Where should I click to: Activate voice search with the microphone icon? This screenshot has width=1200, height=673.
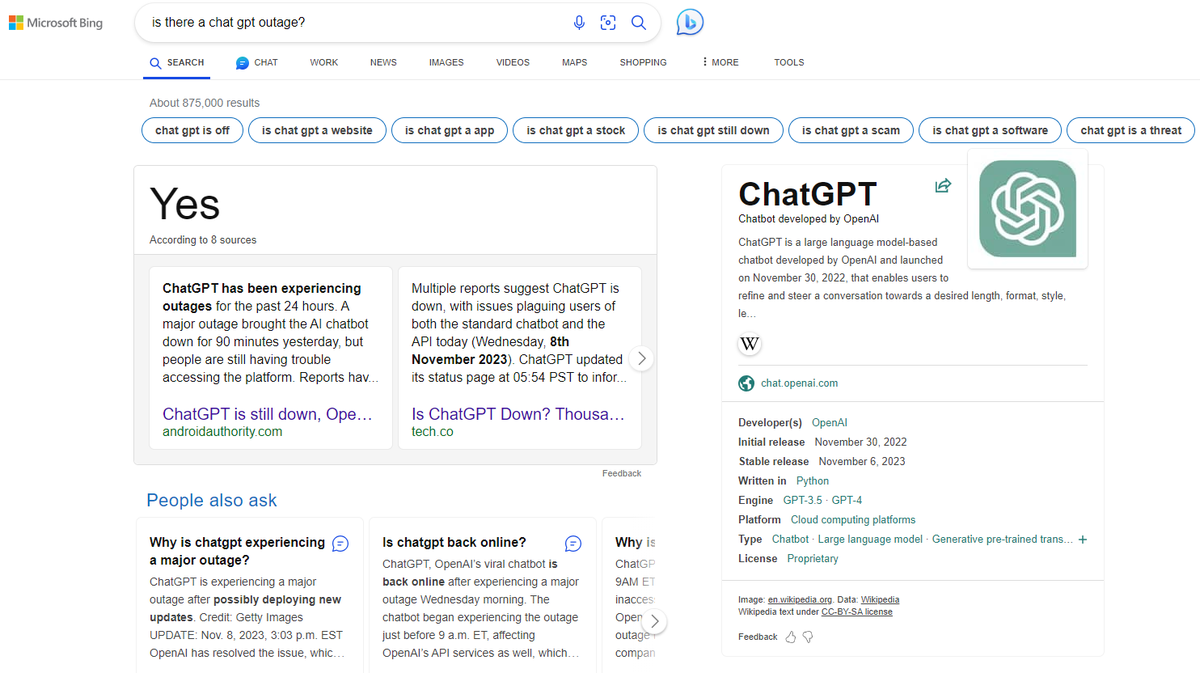pos(579,22)
